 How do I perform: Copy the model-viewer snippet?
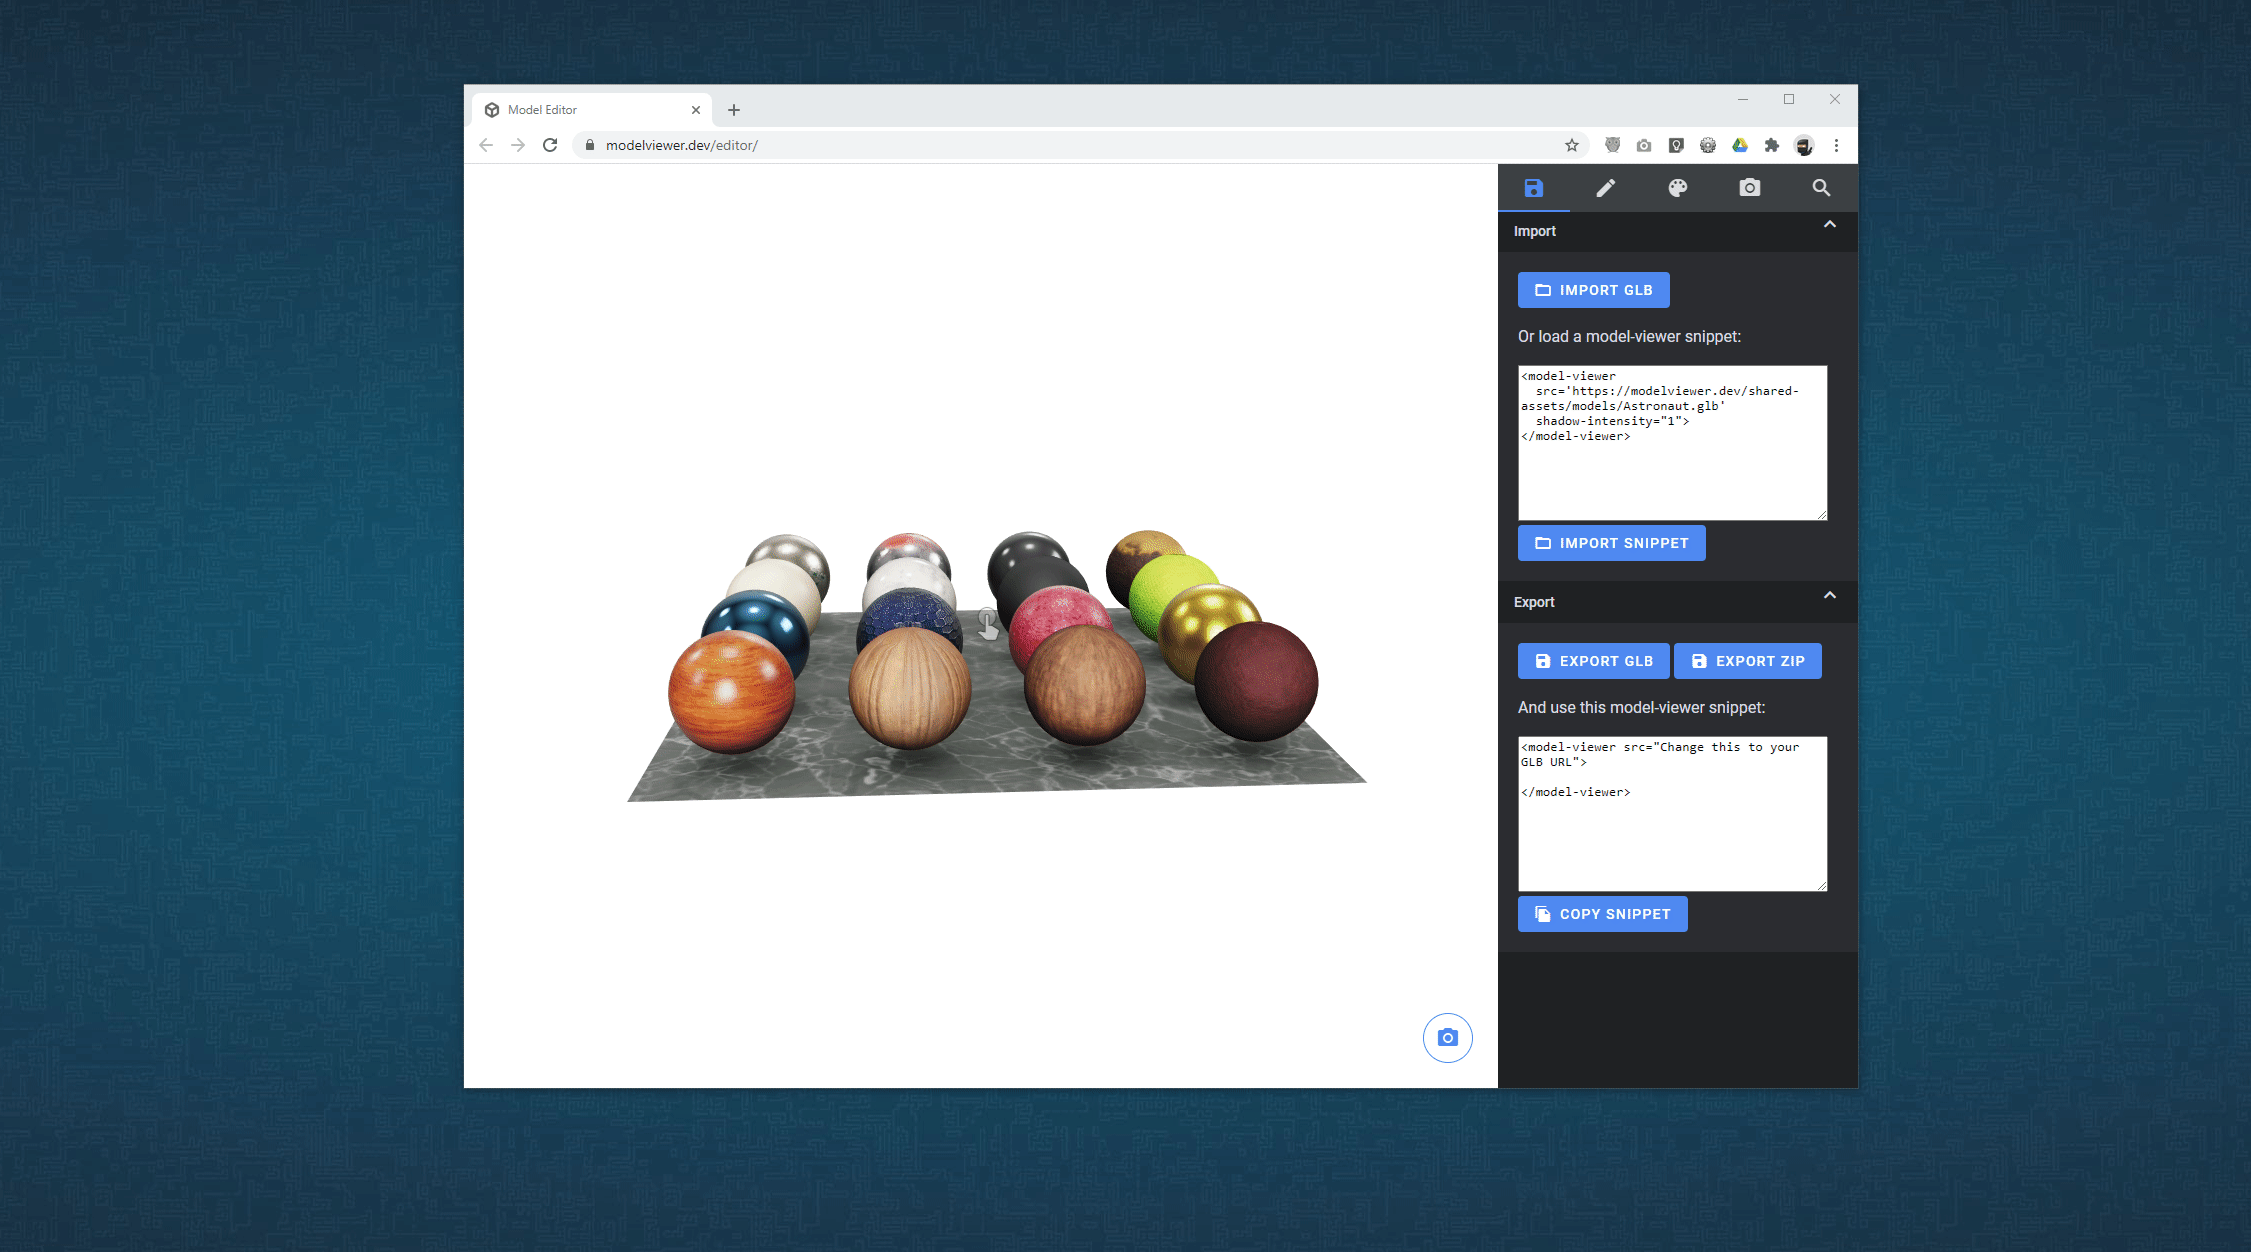coord(1602,914)
